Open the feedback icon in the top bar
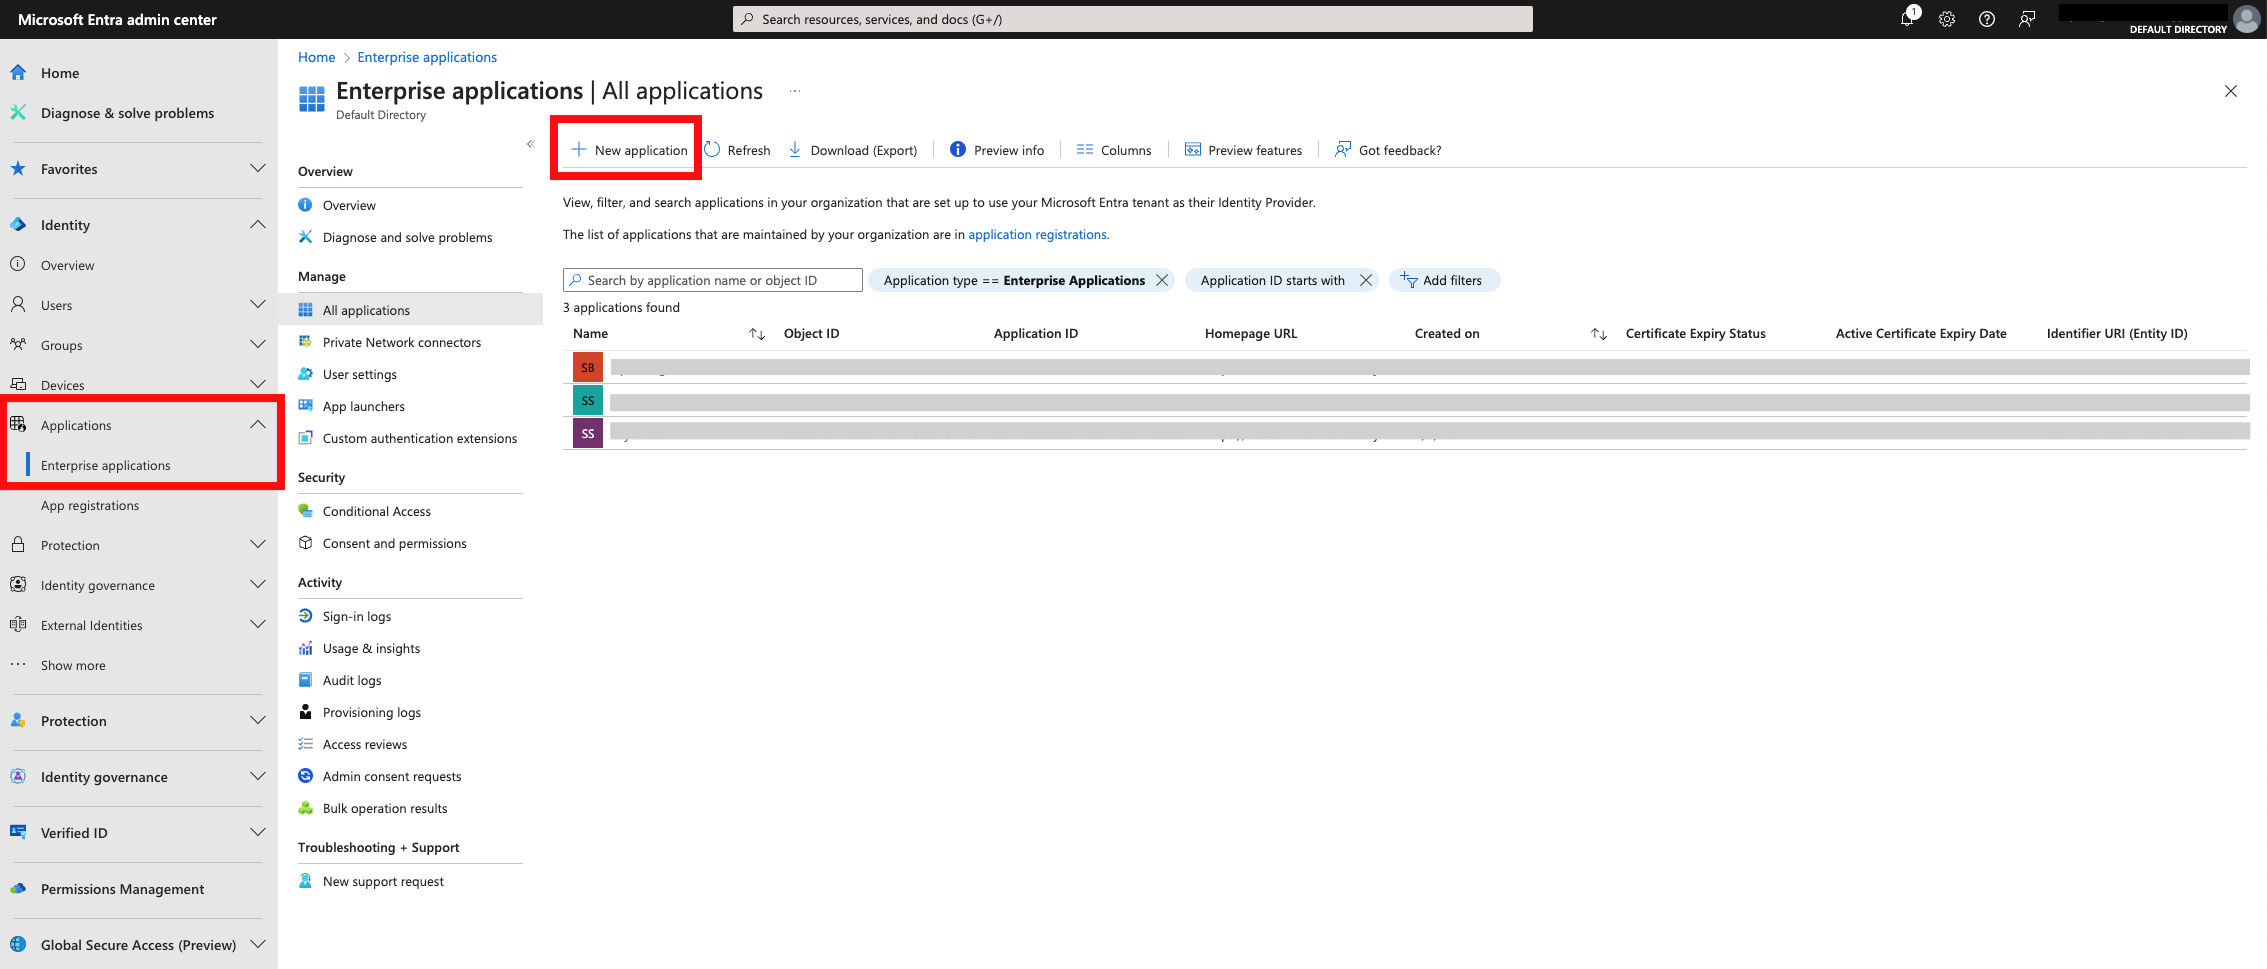Screen dimensions: 2267x969 (x=2027, y=18)
